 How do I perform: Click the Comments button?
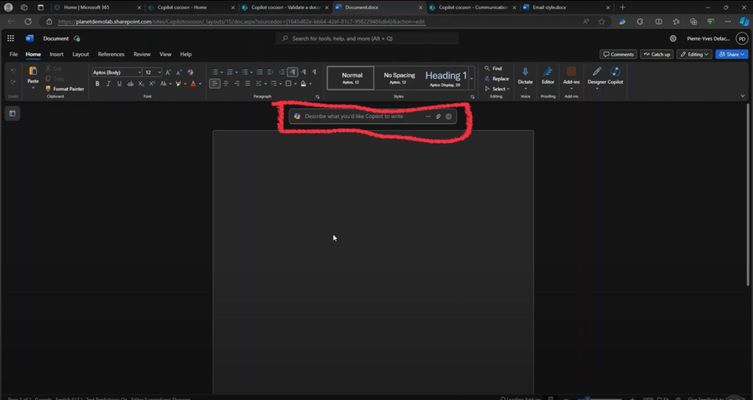(x=618, y=54)
